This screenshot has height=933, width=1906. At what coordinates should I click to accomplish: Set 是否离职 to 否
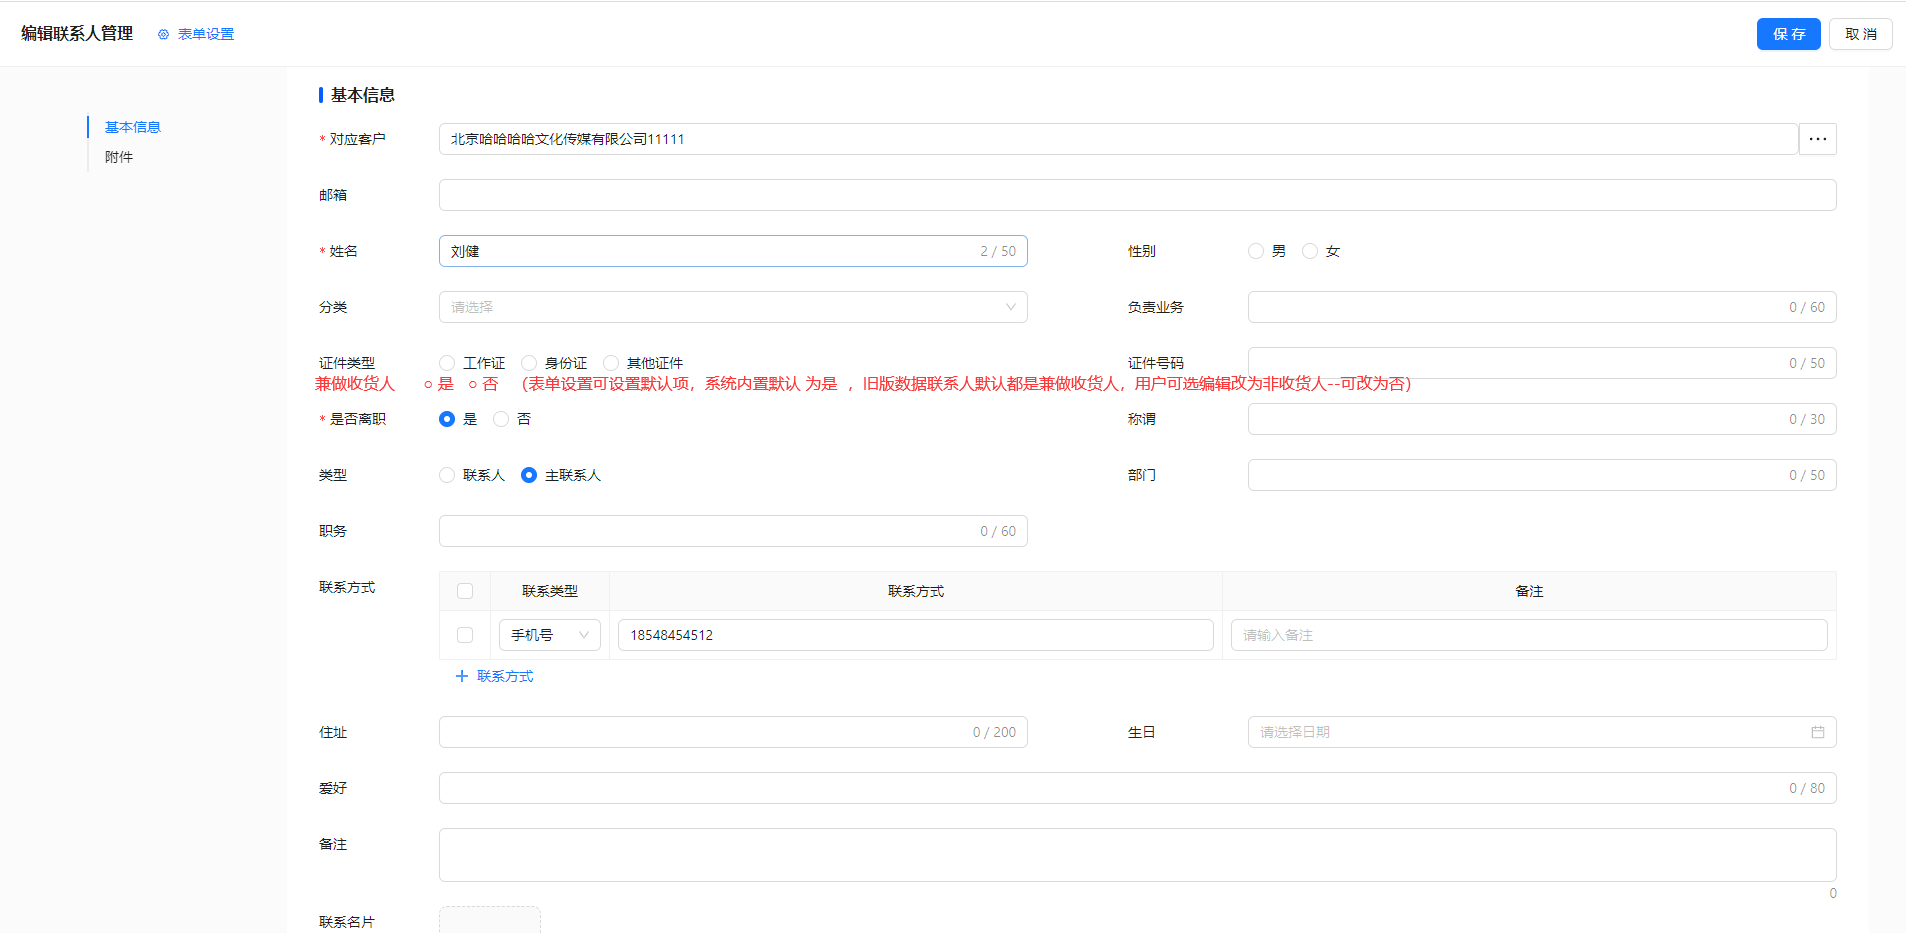[501, 419]
